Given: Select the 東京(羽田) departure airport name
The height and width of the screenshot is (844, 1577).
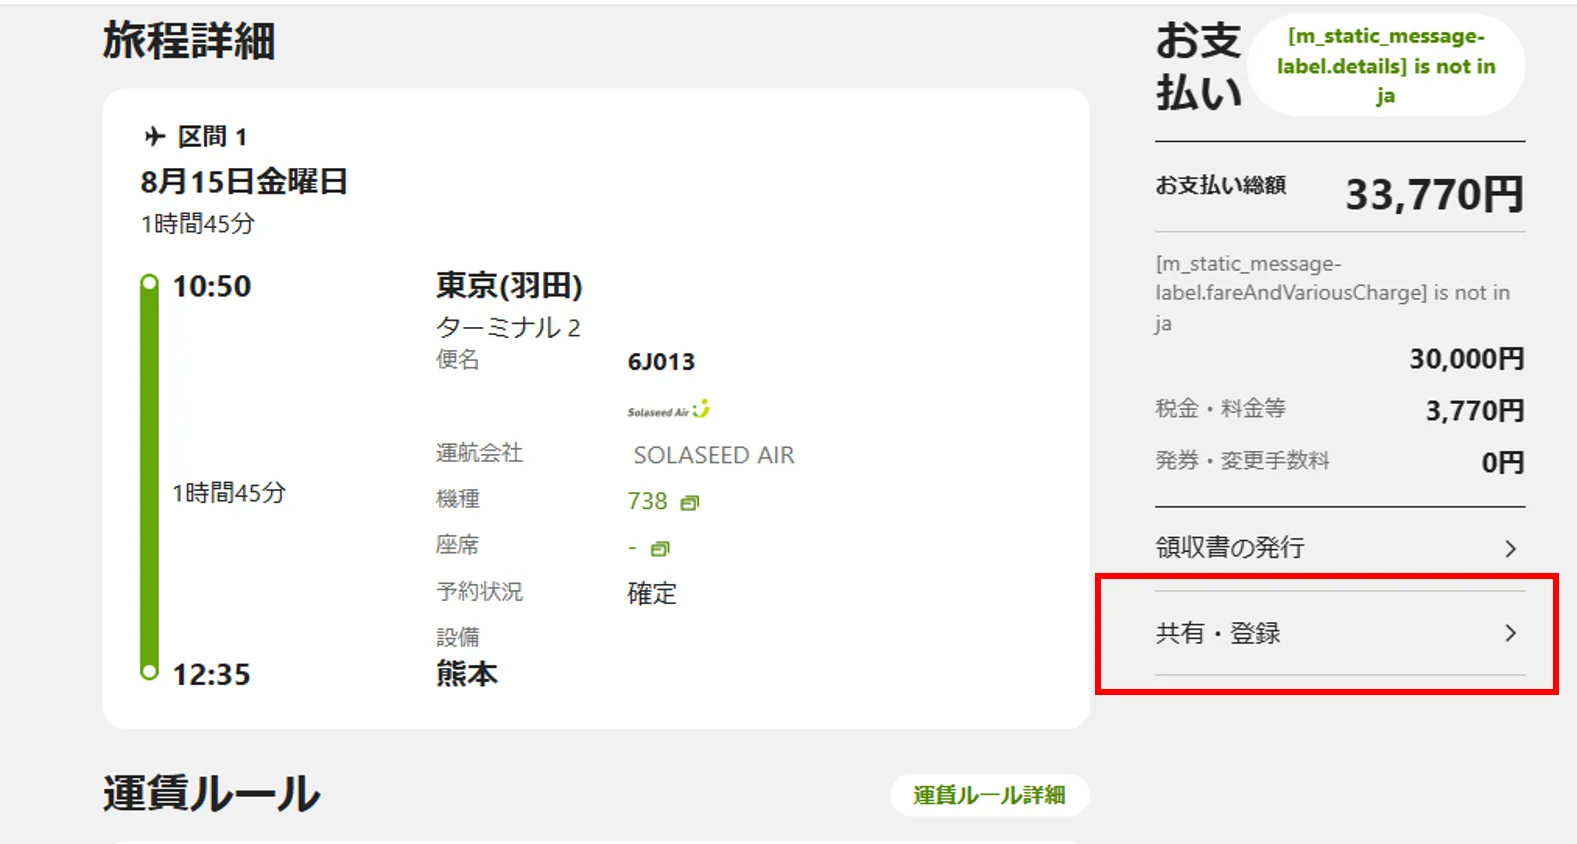Looking at the screenshot, I should tap(509, 286).
